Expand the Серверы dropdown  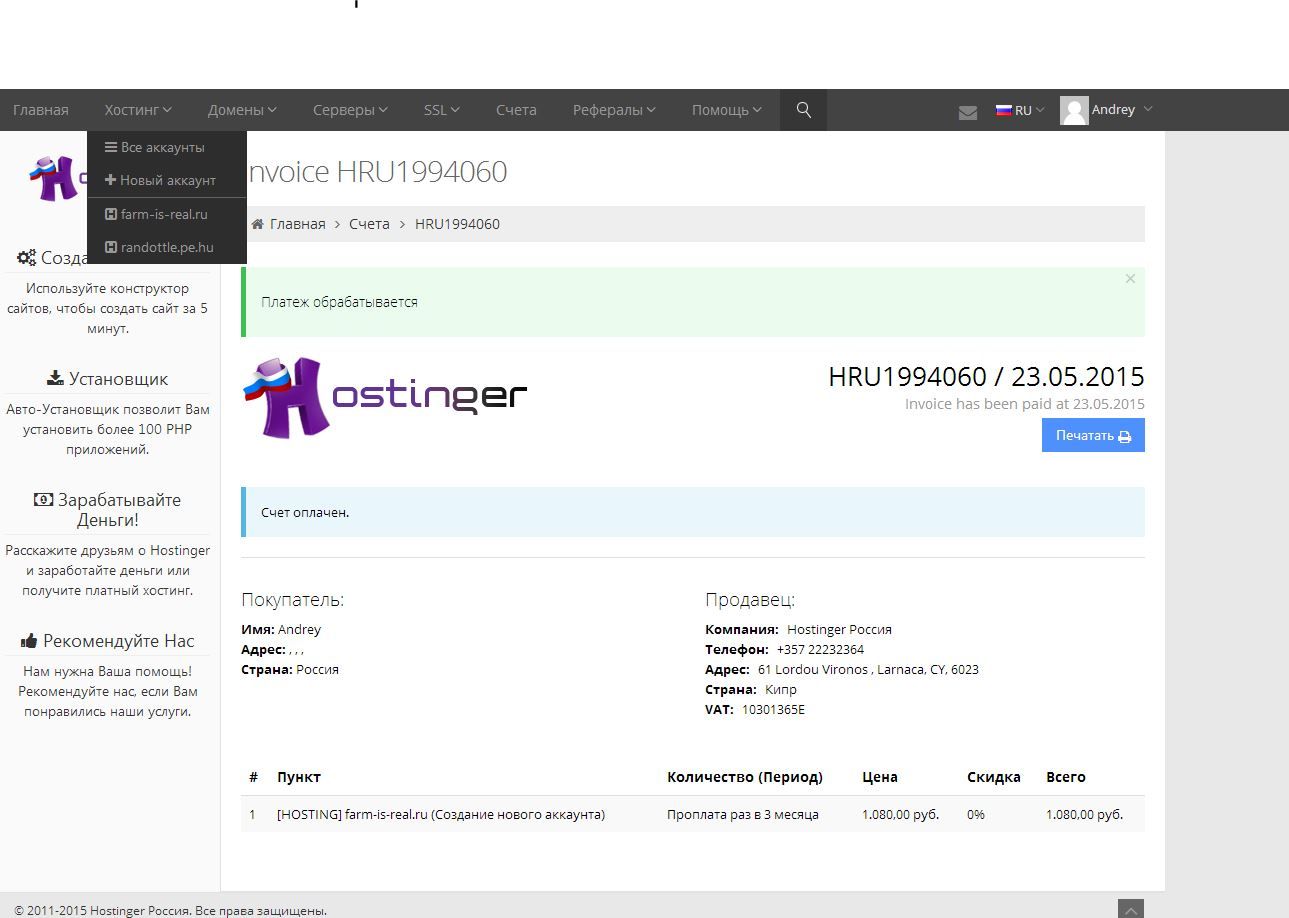tap(350, 110)
